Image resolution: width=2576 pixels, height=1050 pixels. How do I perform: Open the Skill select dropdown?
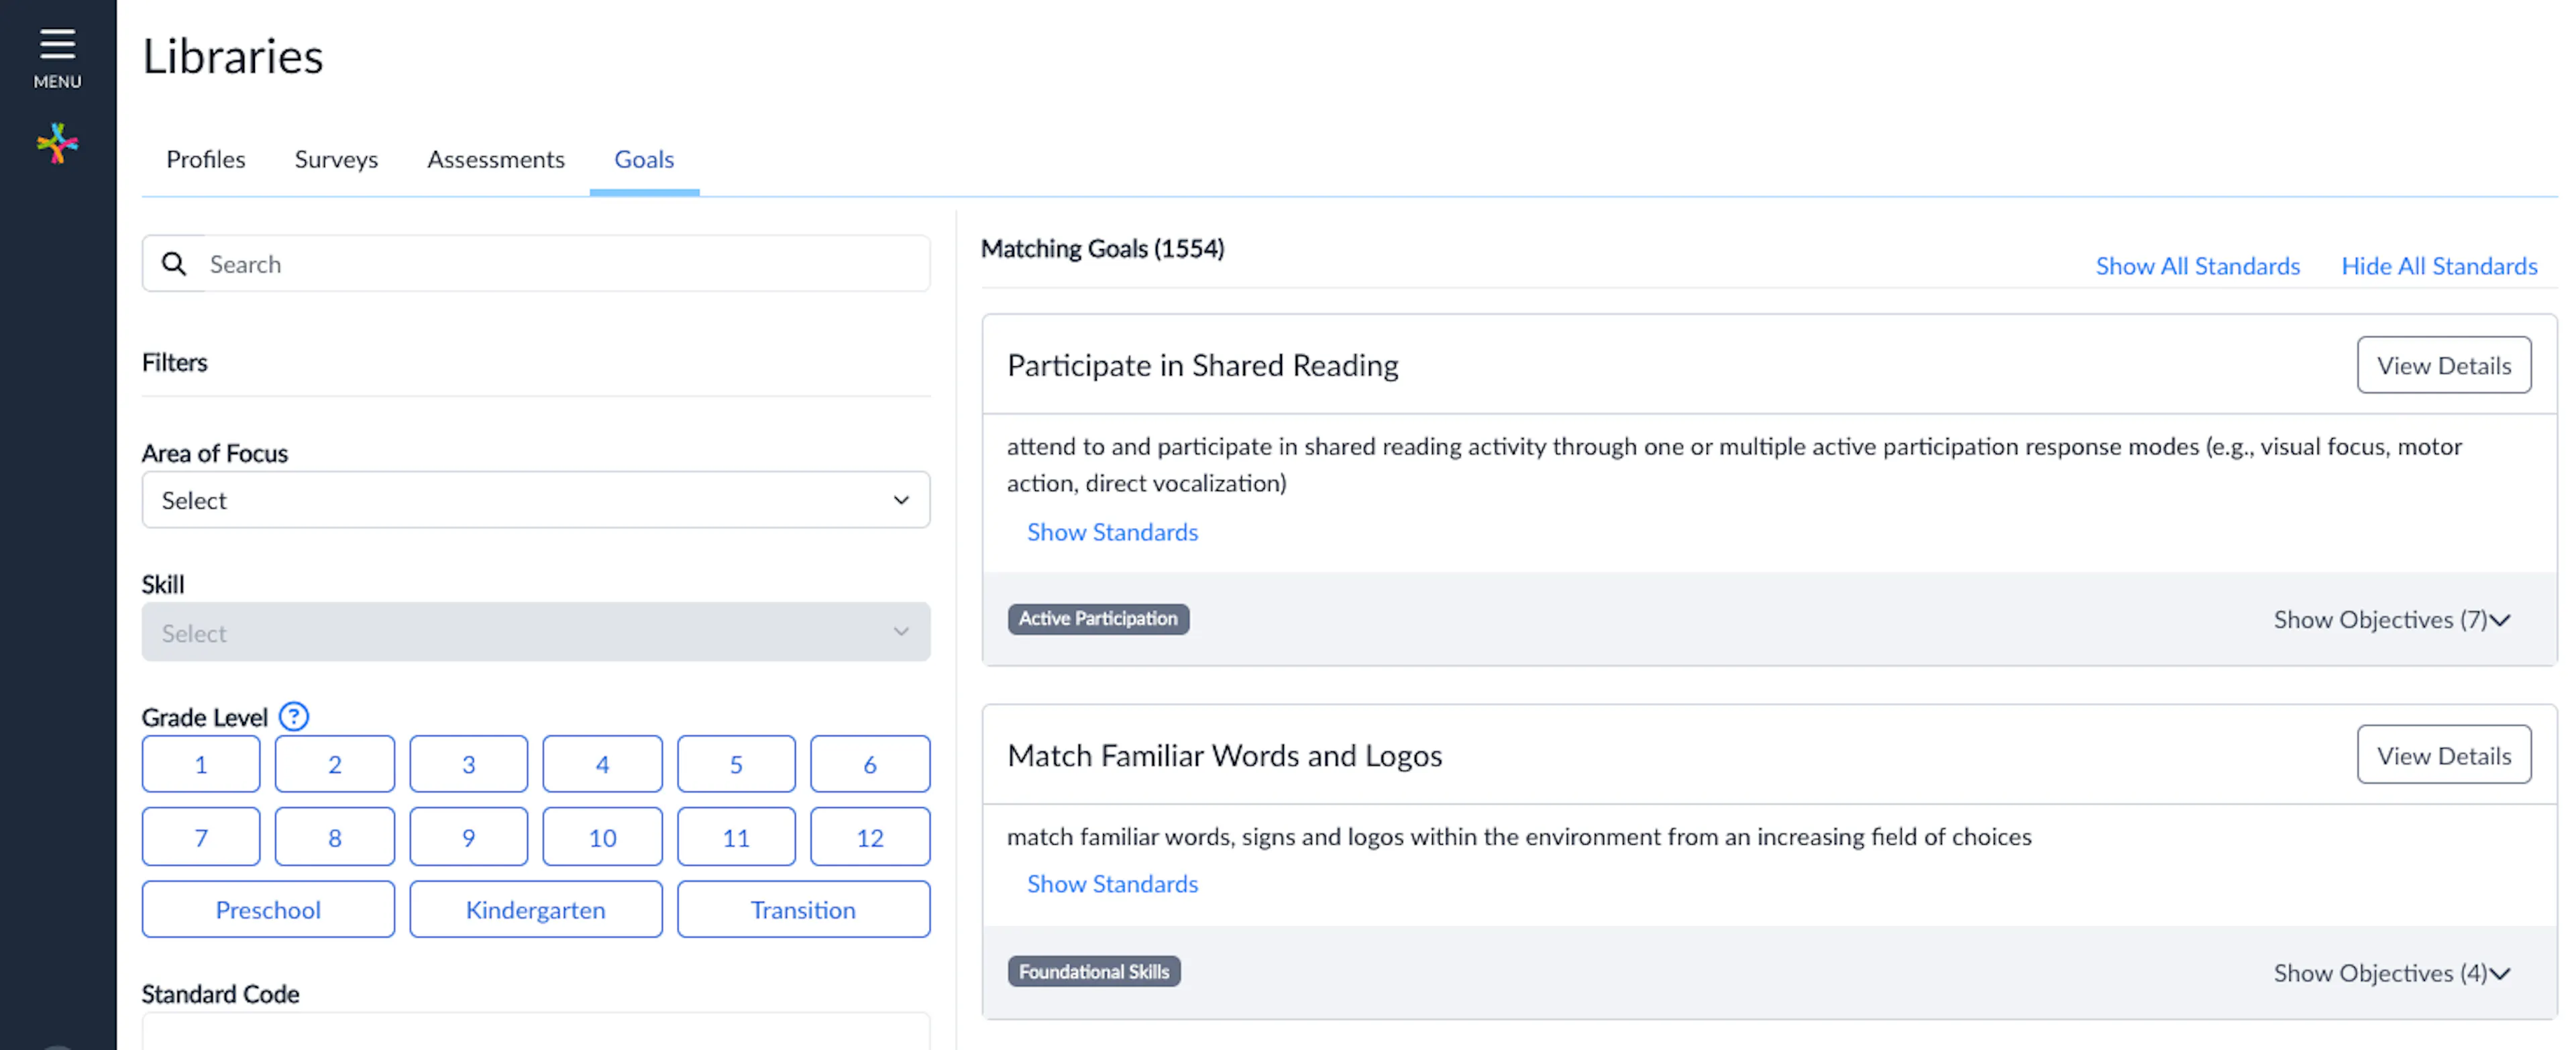pos(536,632)
